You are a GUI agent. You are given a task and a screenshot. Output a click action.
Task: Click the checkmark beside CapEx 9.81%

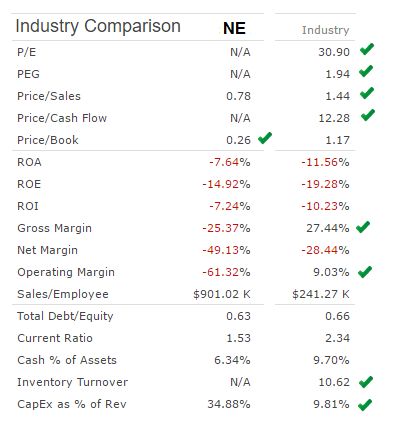pyautogui.click(x=365, y=405)
